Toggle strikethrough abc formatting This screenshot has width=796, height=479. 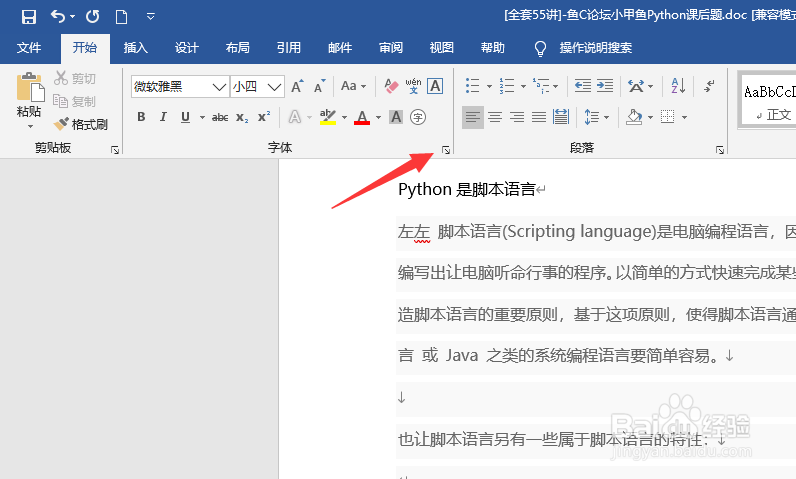pos(220,117)
